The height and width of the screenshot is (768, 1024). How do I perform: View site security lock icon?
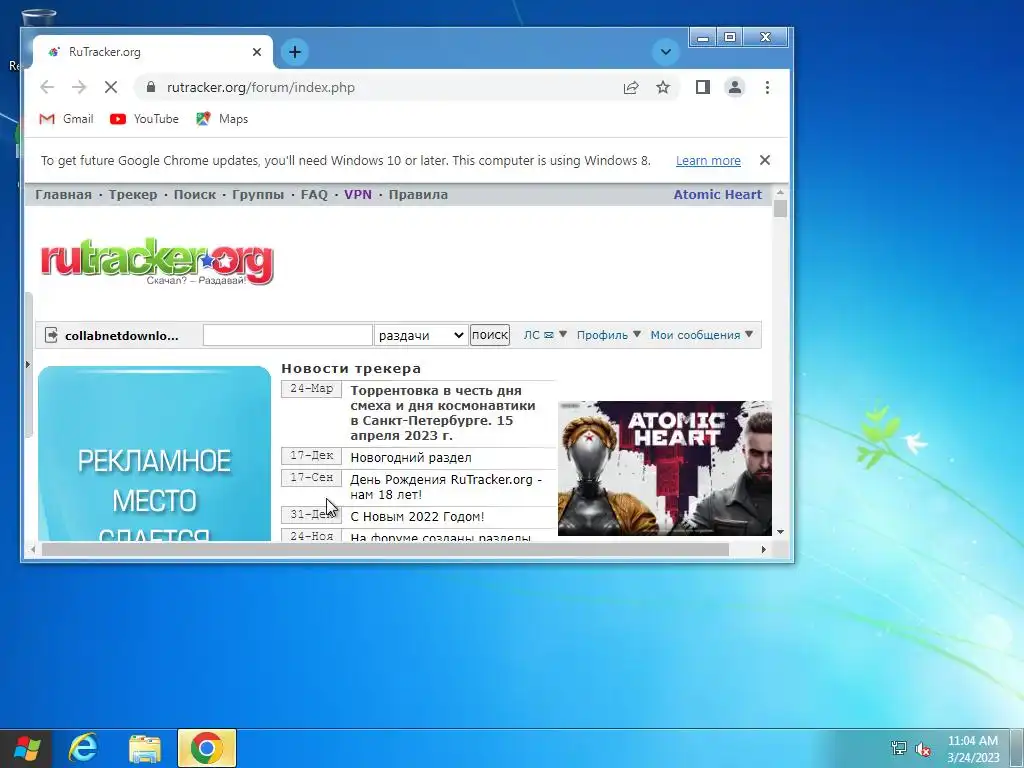(x=151, y=87)
